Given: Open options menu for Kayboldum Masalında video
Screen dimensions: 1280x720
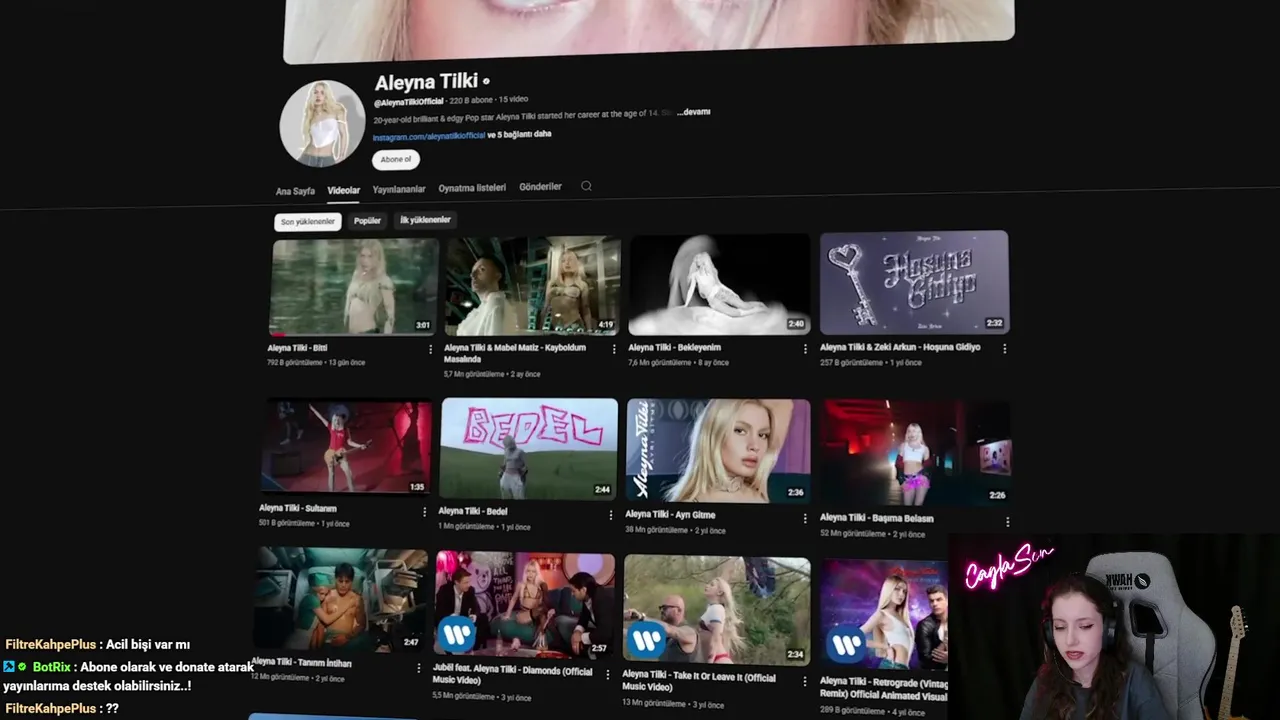Looking at the screenshot, I should point(614,349).
